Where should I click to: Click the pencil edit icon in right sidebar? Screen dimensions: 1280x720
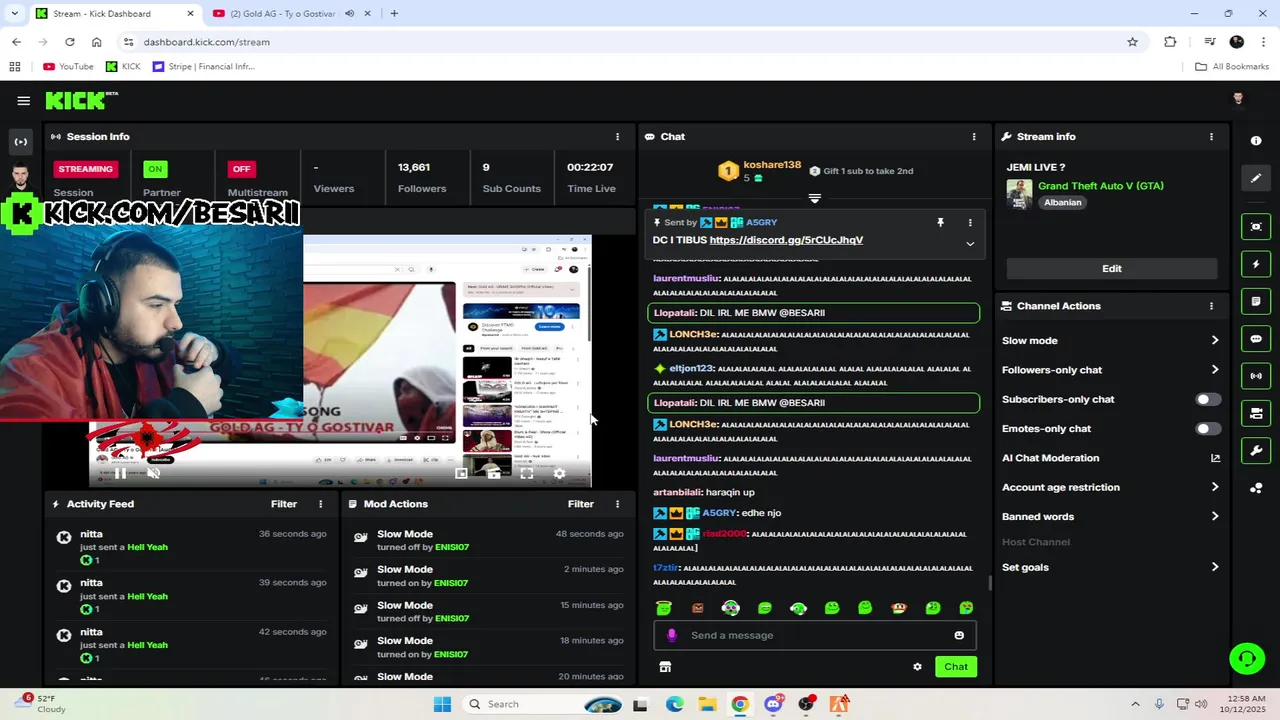tap(1256, 178)
